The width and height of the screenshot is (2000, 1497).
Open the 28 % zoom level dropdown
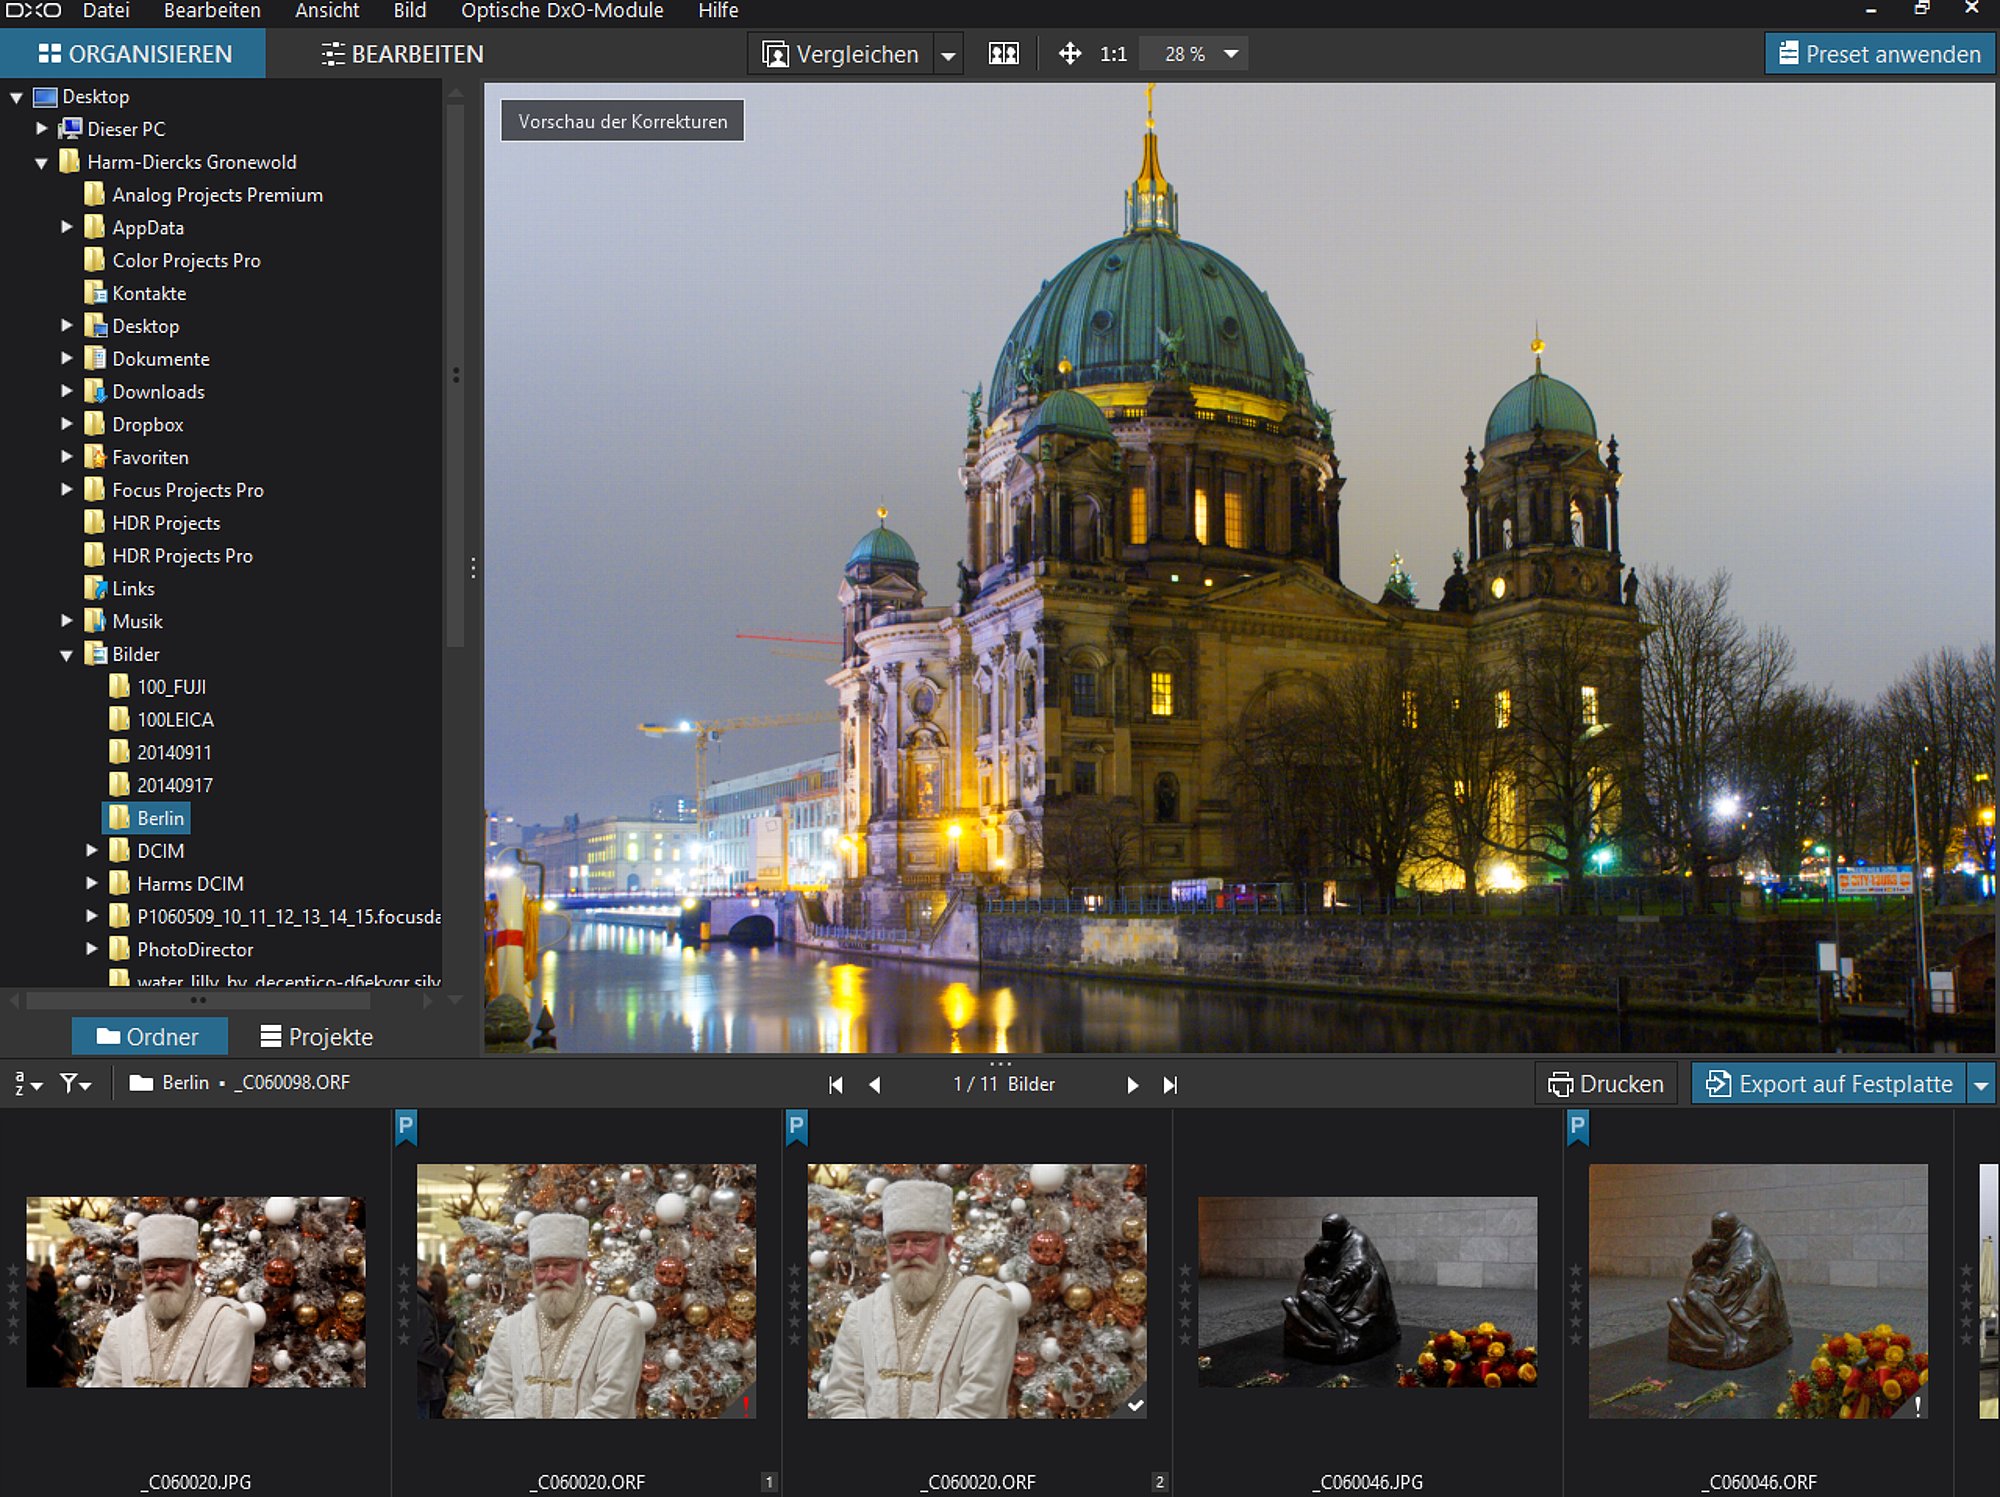(1231, 54)
